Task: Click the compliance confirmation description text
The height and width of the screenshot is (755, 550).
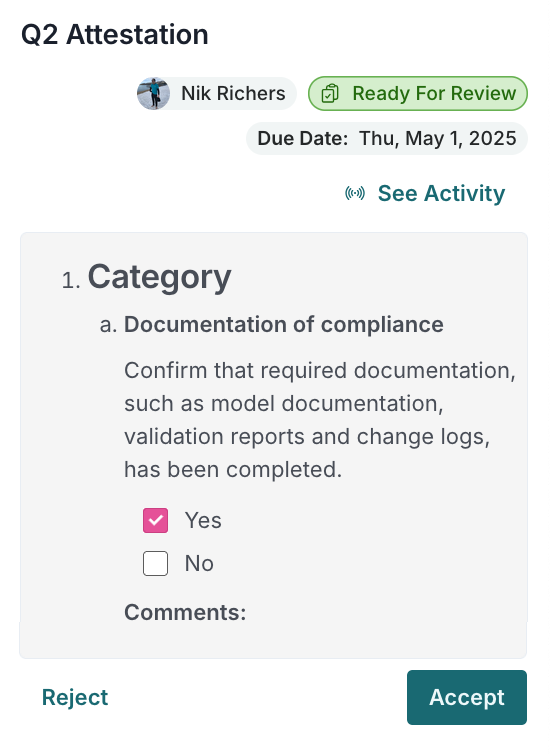Action: click(x=320, y=420)
